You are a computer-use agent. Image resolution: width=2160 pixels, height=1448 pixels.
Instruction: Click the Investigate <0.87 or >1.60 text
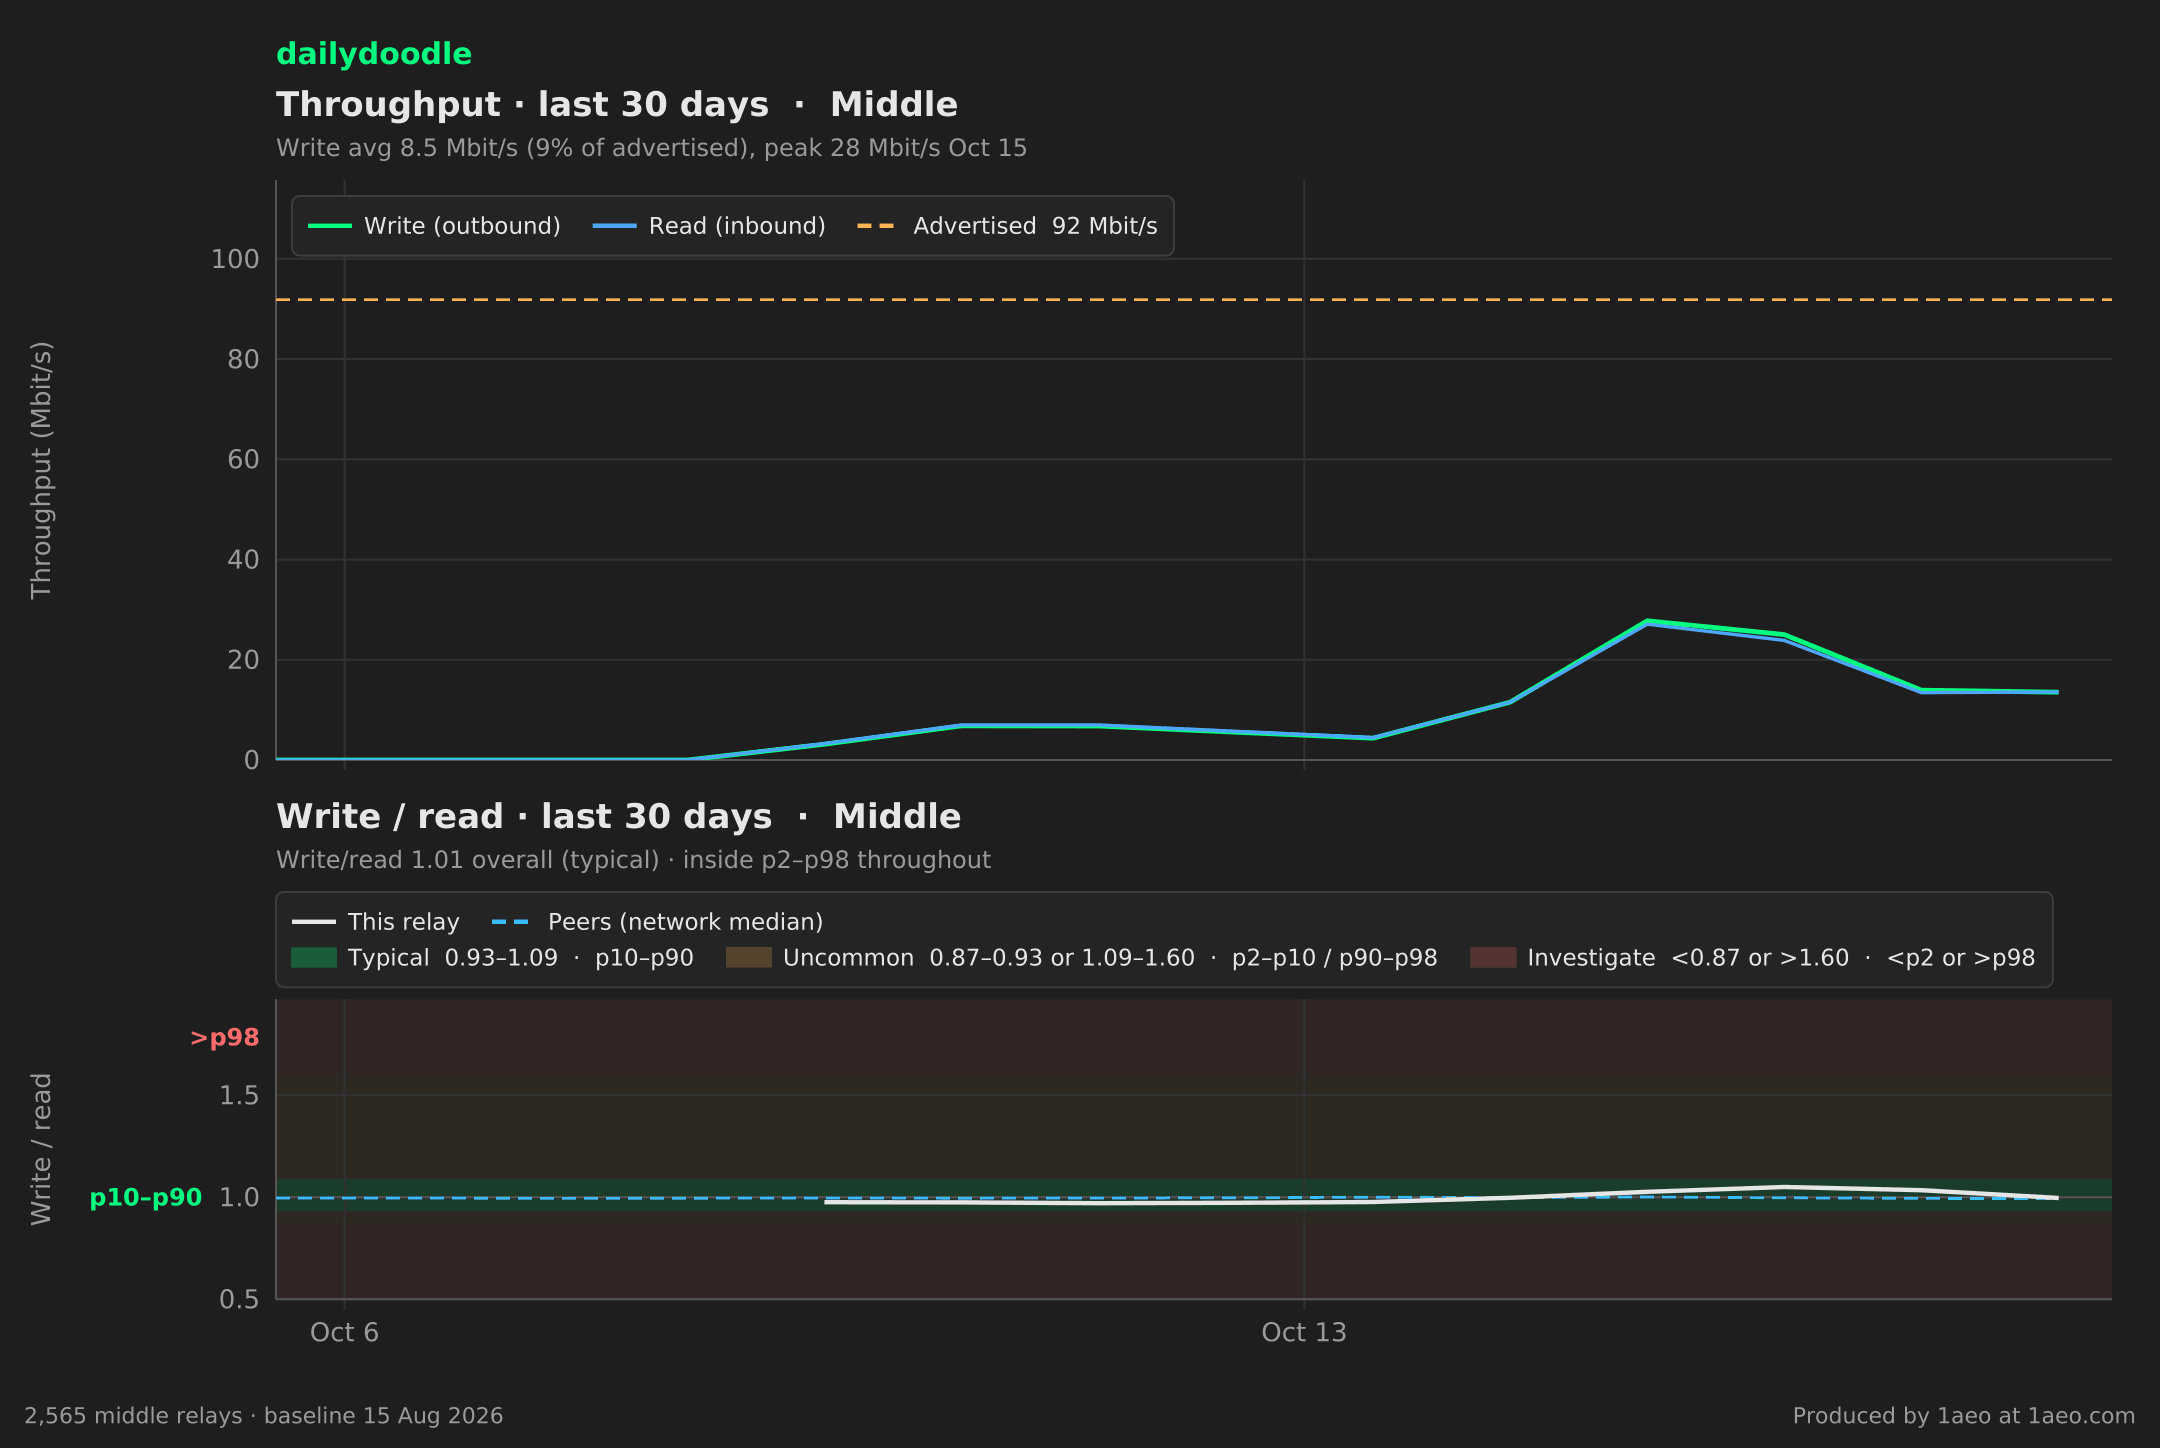click(1781, 958)
